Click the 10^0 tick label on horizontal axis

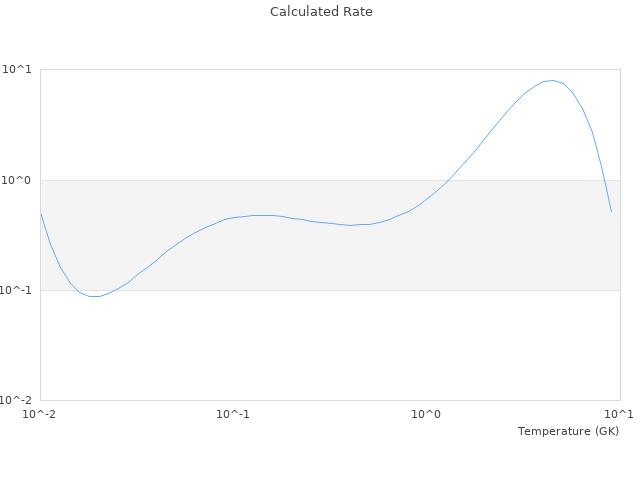(426, 414)
